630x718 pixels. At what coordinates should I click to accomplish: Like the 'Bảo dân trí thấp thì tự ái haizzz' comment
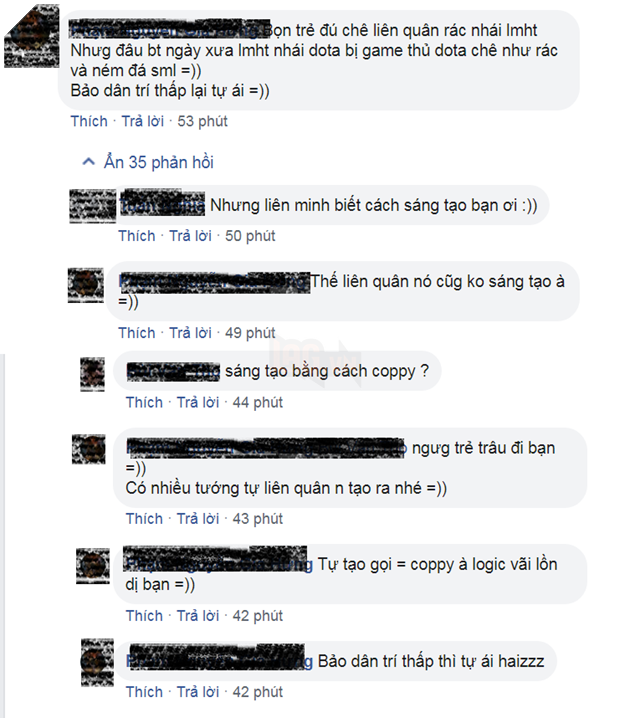tap(144, 692)
